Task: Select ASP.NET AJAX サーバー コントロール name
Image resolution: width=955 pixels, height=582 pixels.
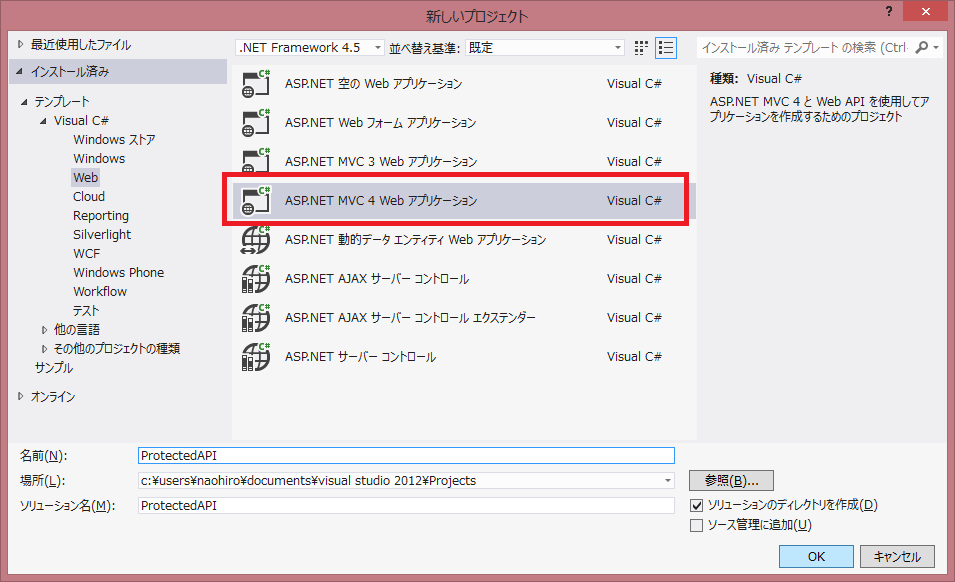Action: pyautogui.click(x=377, y=278)
